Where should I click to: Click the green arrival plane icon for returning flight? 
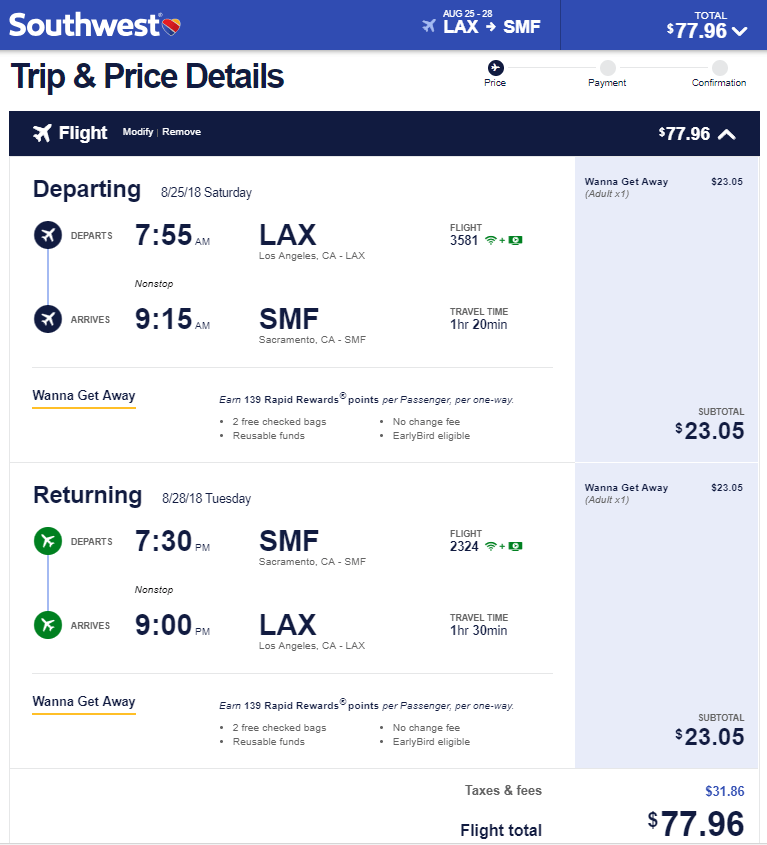(x=47, y=624)
